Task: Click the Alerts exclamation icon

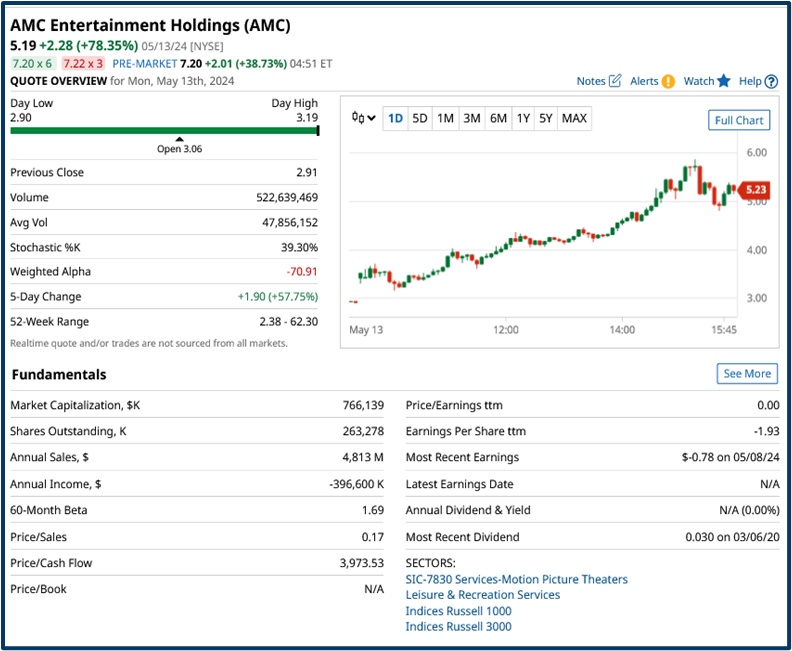Action: (668, 81)
